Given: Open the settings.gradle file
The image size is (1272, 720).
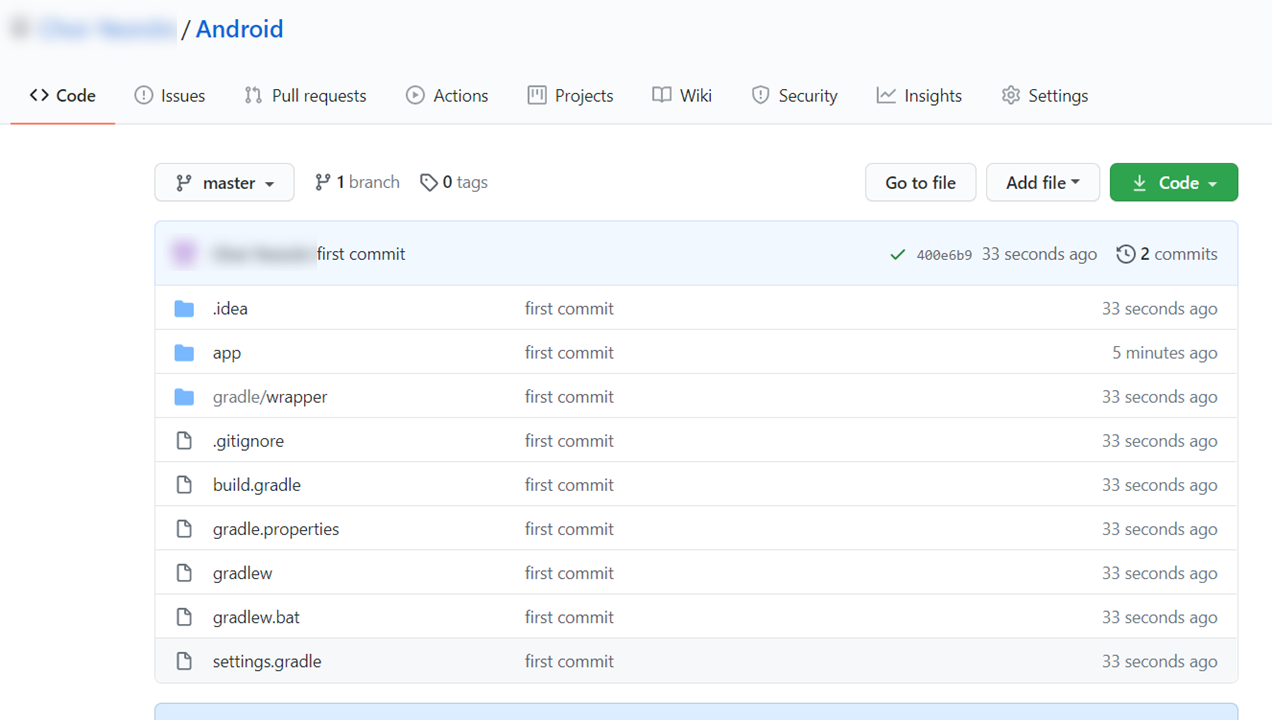Looking at the screenshot, I should pos(267,661).
